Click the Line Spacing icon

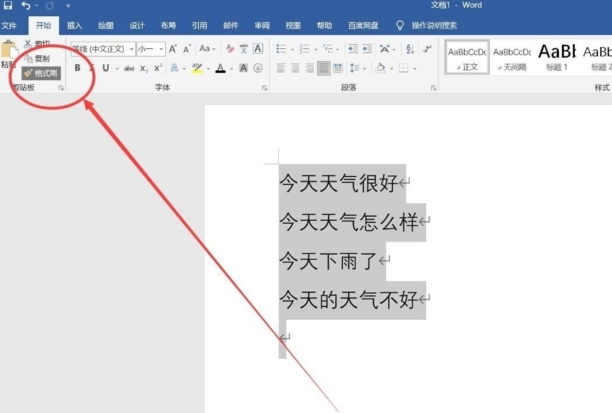coord(355,68)
